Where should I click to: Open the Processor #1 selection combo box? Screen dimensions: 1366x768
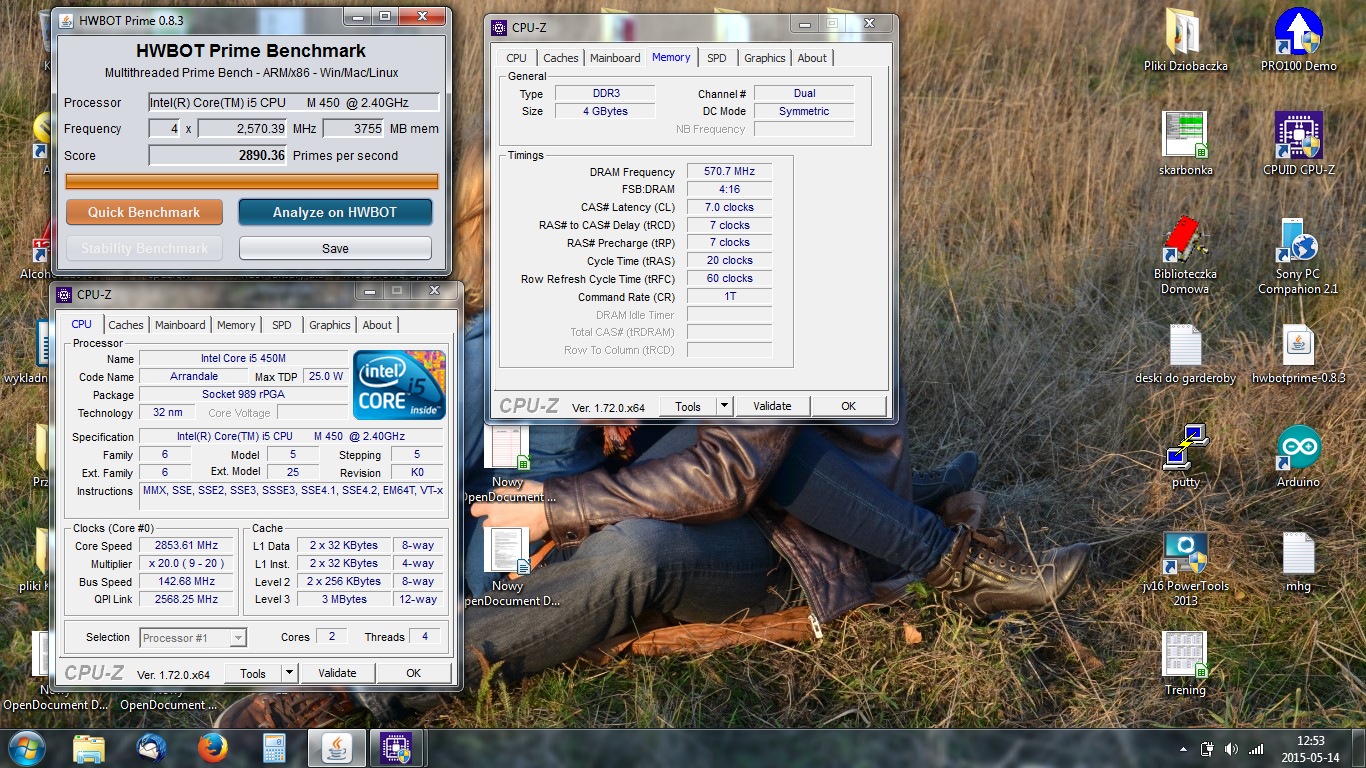tap(193, 637)
